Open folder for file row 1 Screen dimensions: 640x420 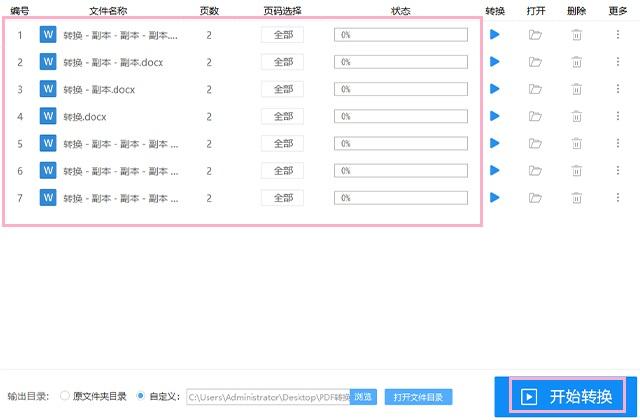point(535,35)
